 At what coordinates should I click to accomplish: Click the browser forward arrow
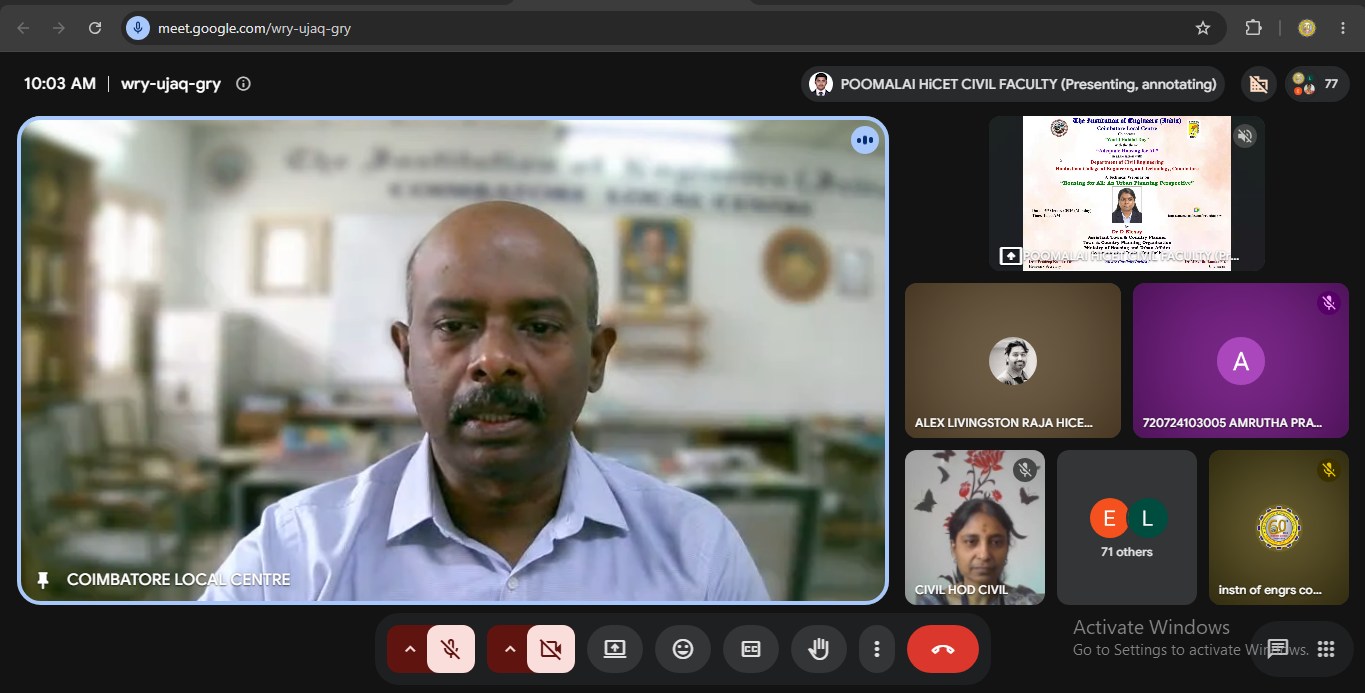[59, 28]
